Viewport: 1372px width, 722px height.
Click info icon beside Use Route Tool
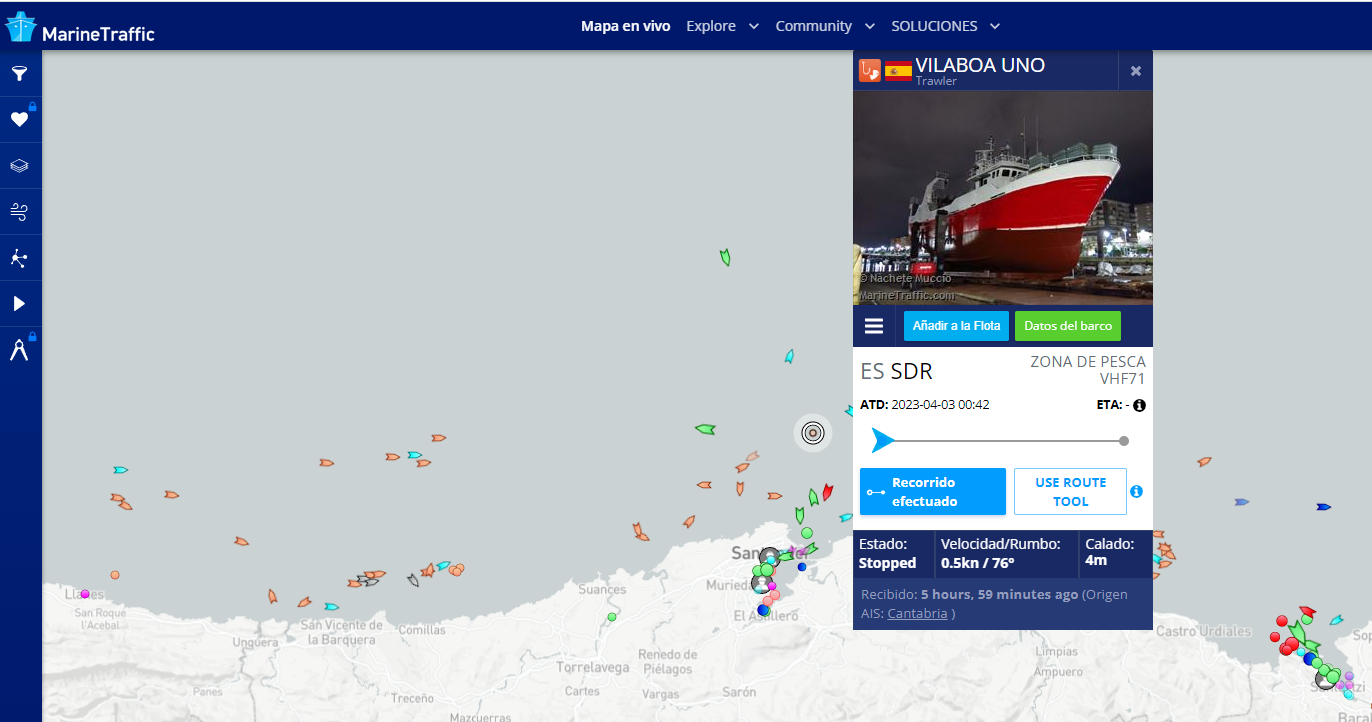point(1136,492)
